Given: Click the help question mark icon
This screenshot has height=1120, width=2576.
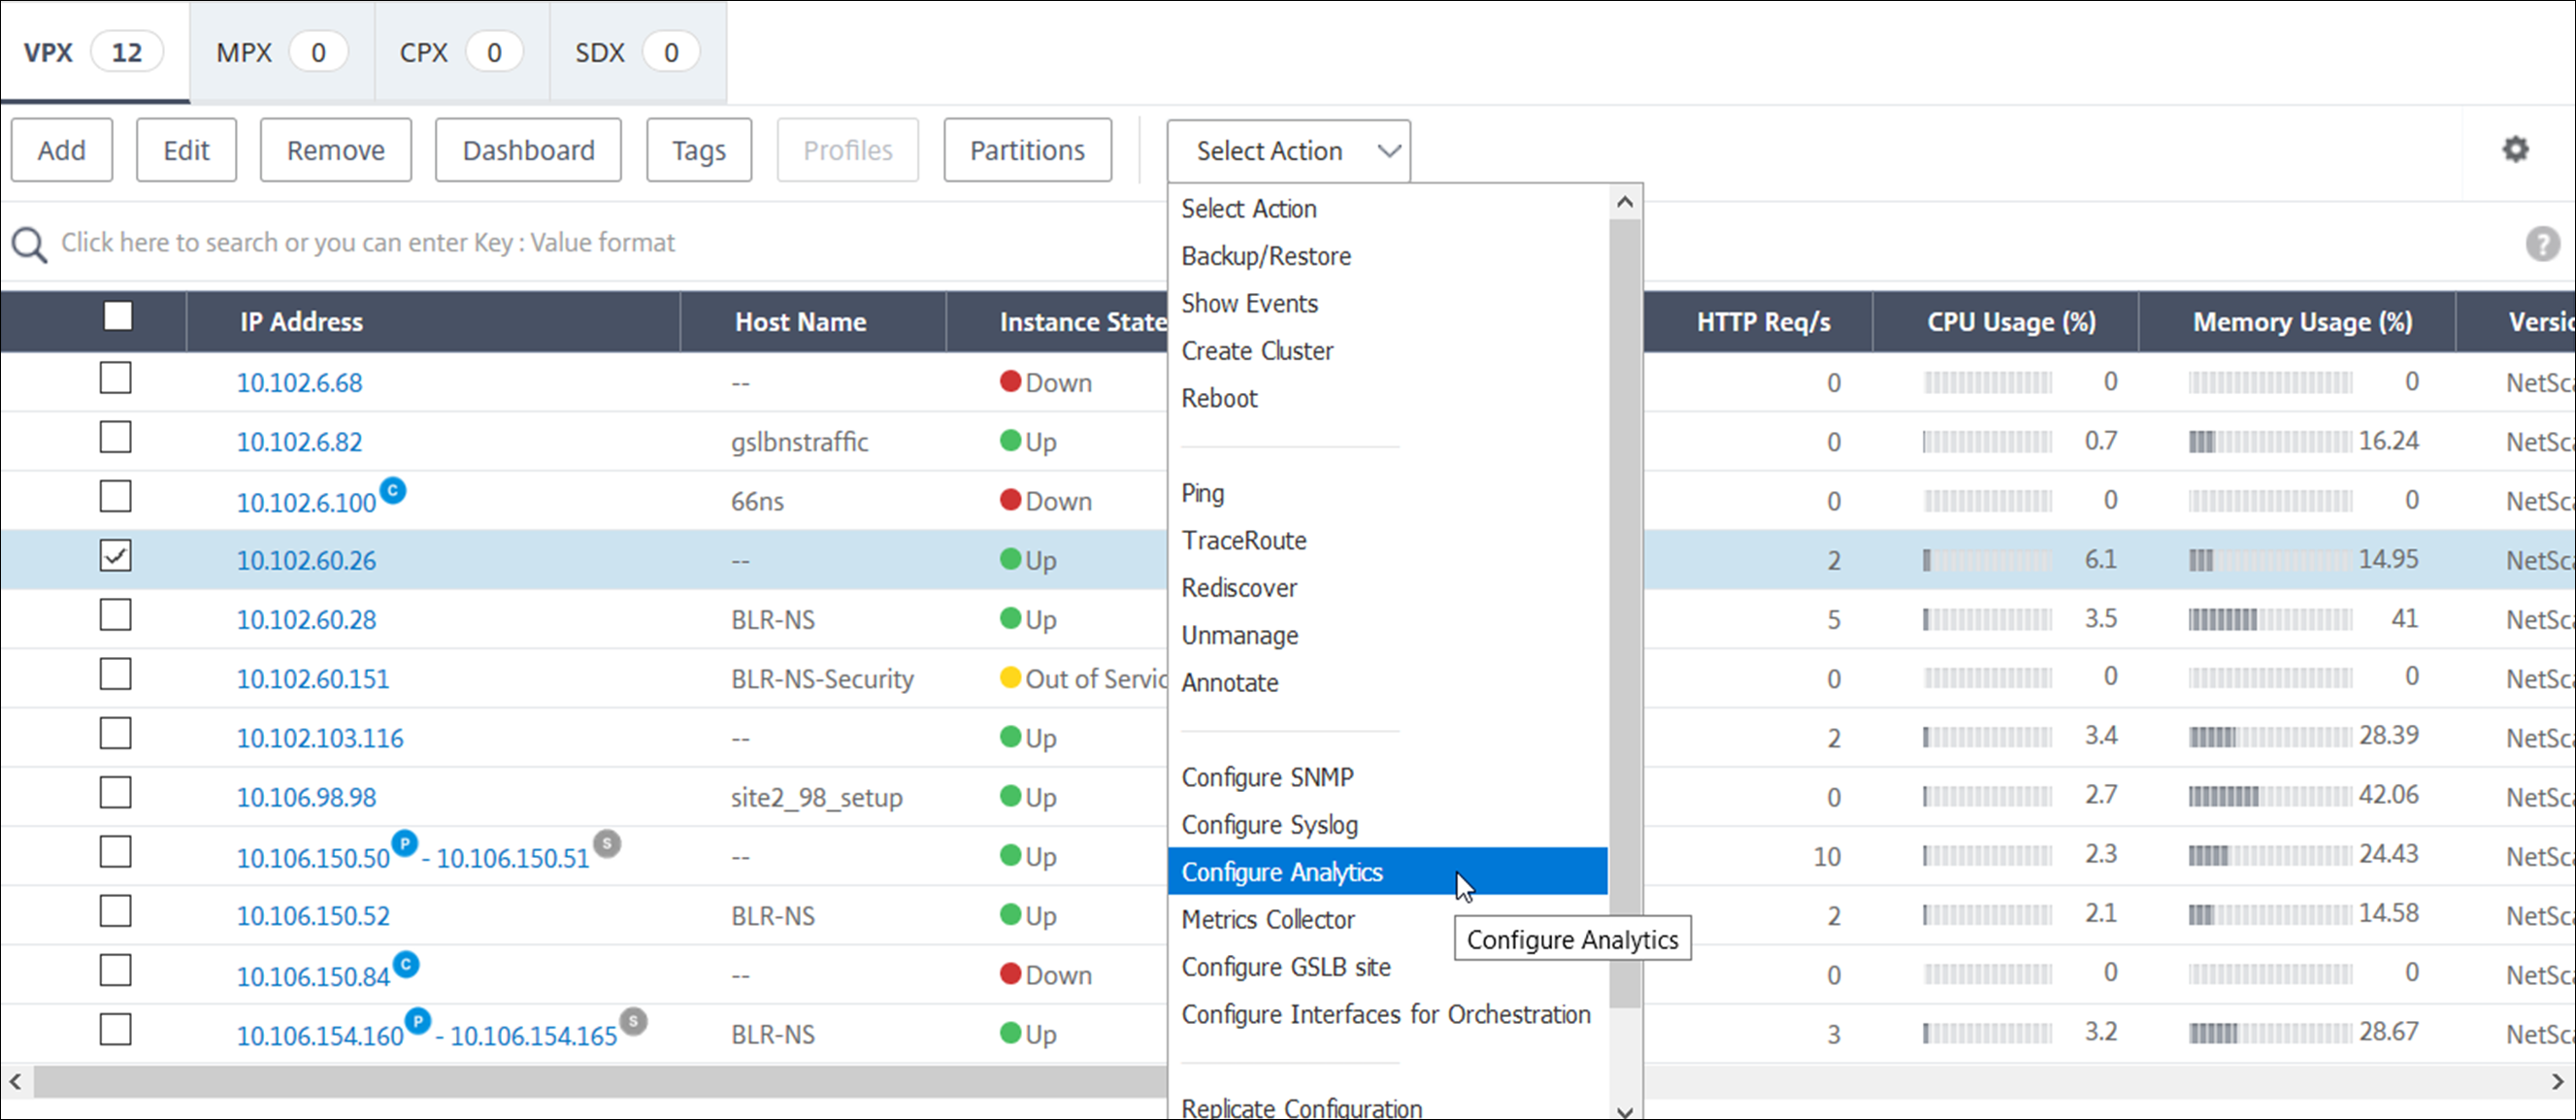Looking at the screenshot, I should point(2542,244).
